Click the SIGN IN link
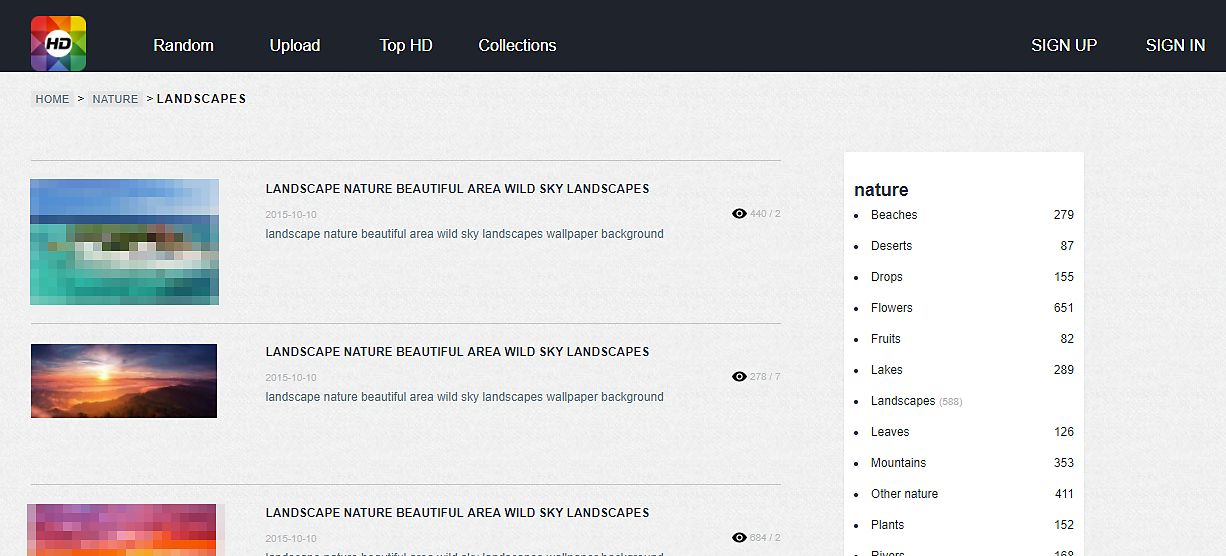Screen dimensions: 1226x556 coord(1175,45)
